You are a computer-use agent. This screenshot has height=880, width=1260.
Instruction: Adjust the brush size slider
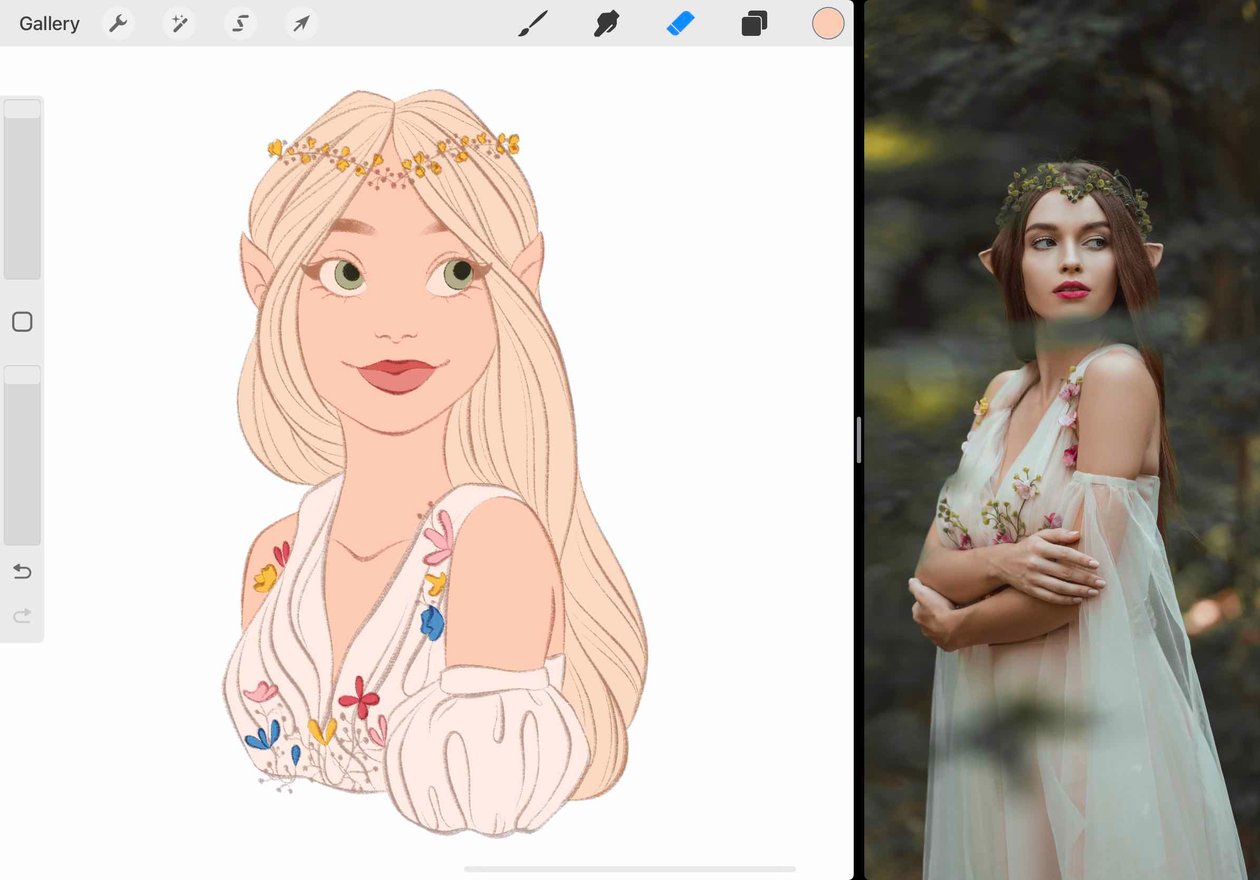22,189
